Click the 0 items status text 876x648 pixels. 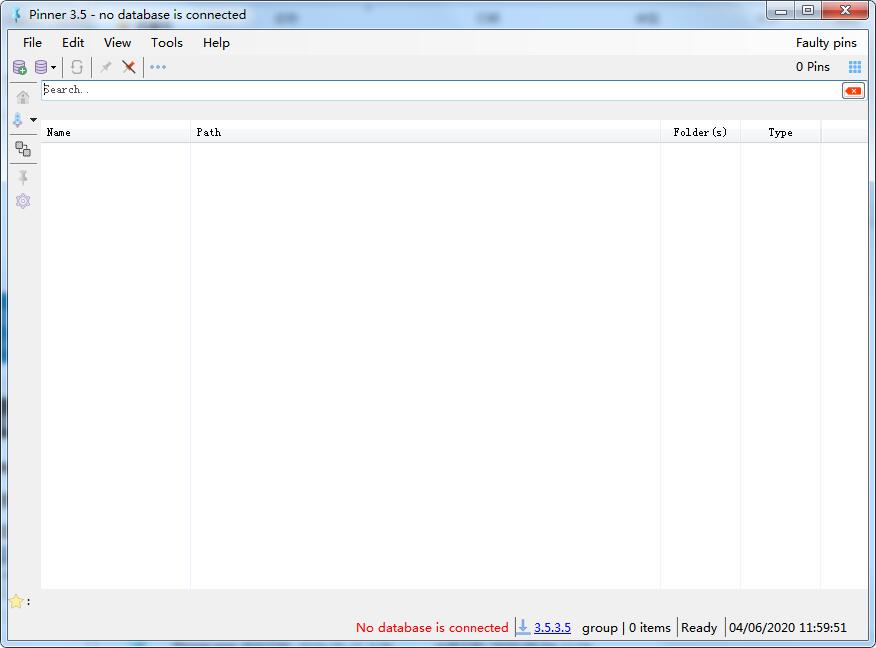[x=649, y=627]
